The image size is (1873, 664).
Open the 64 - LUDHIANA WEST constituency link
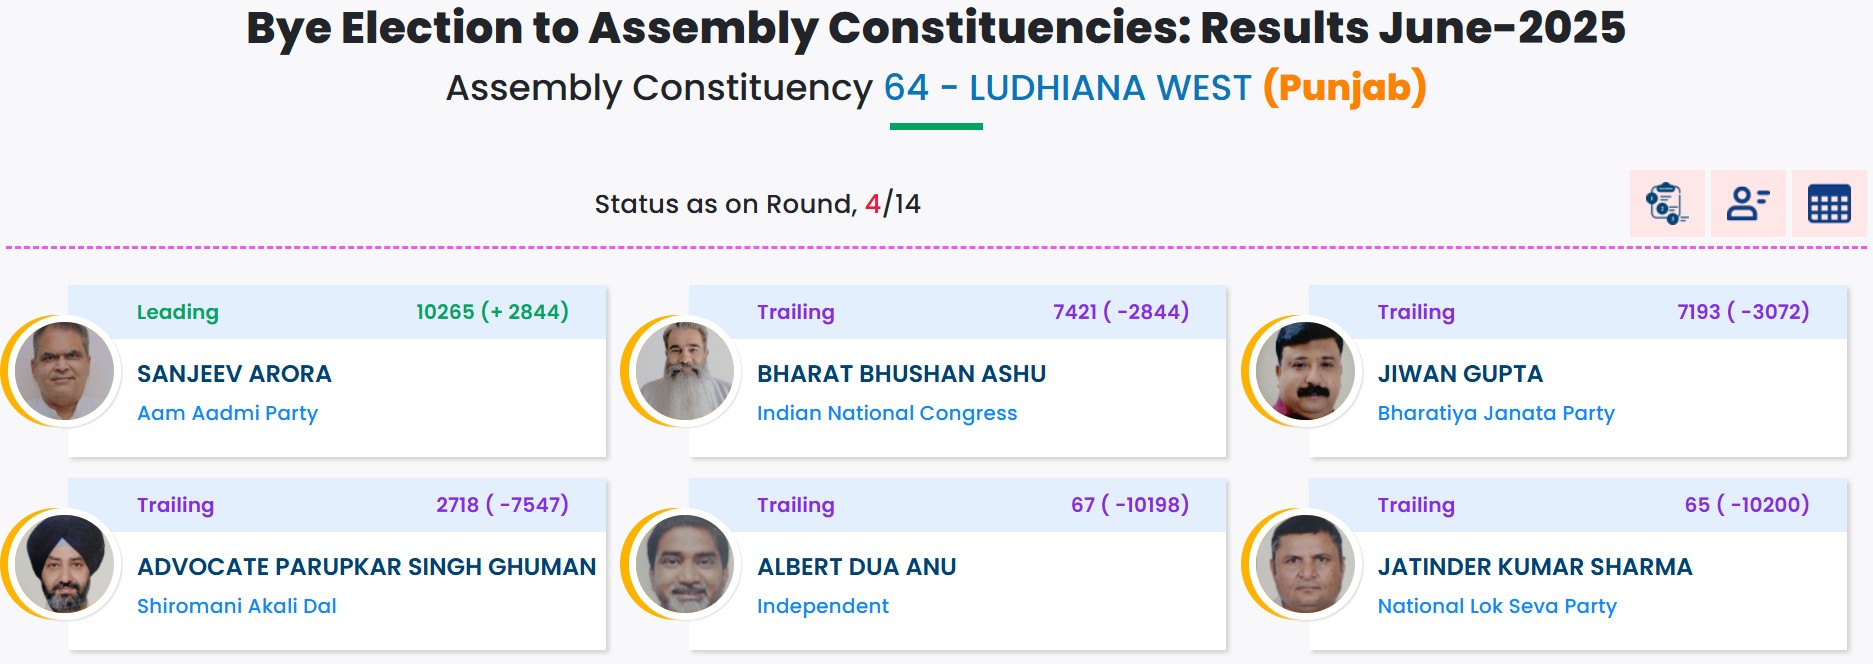pyautogui.click(x=1066, y=88)
